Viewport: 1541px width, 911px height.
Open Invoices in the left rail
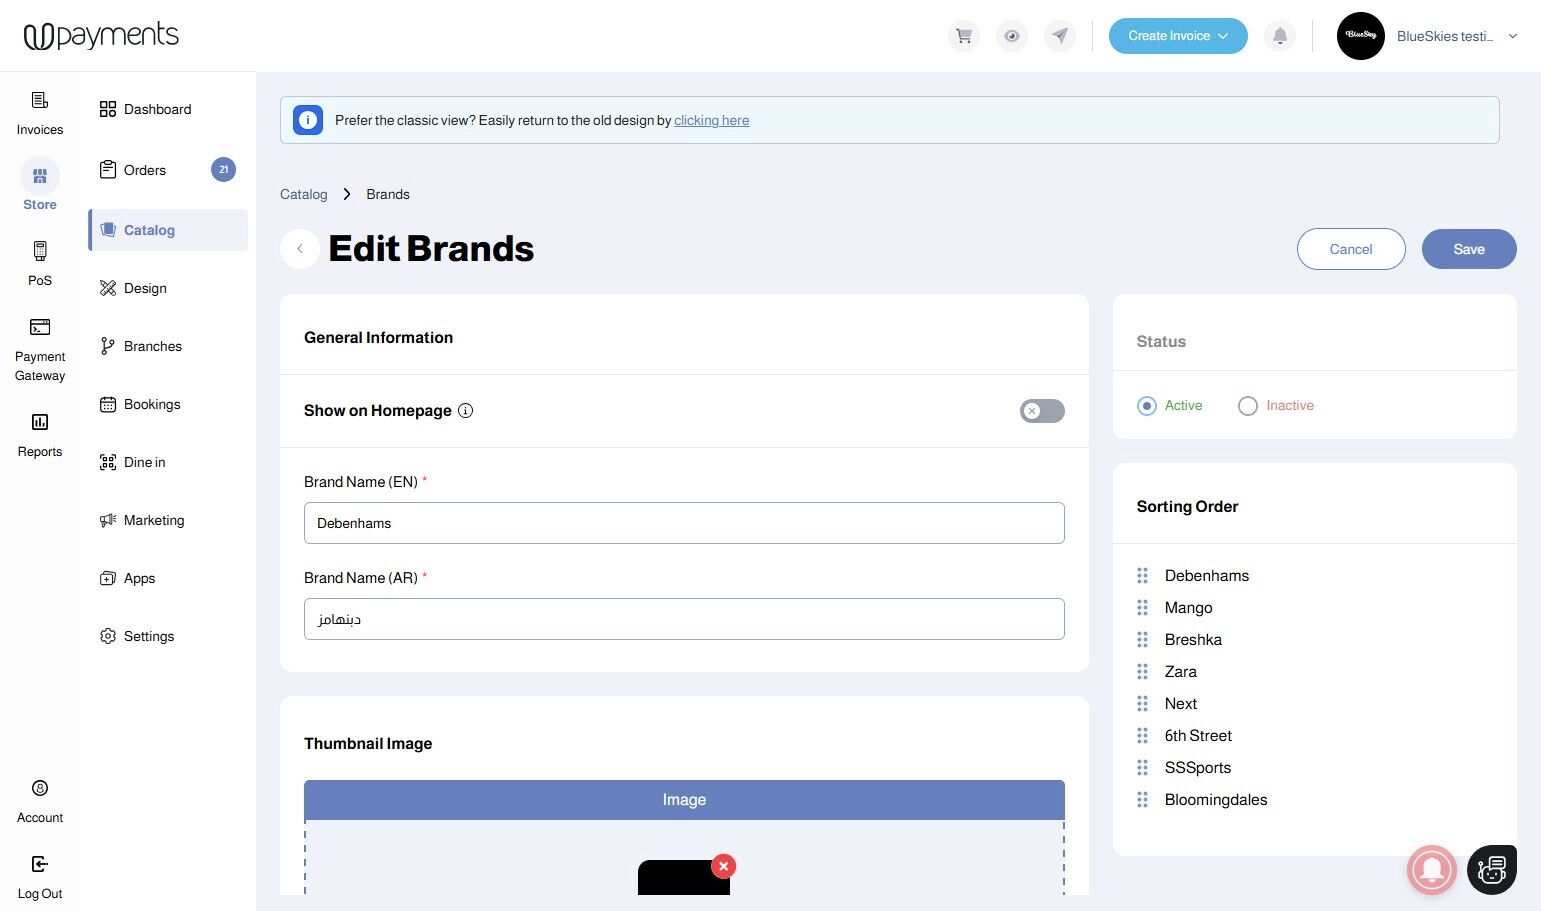tap(40, 114)
